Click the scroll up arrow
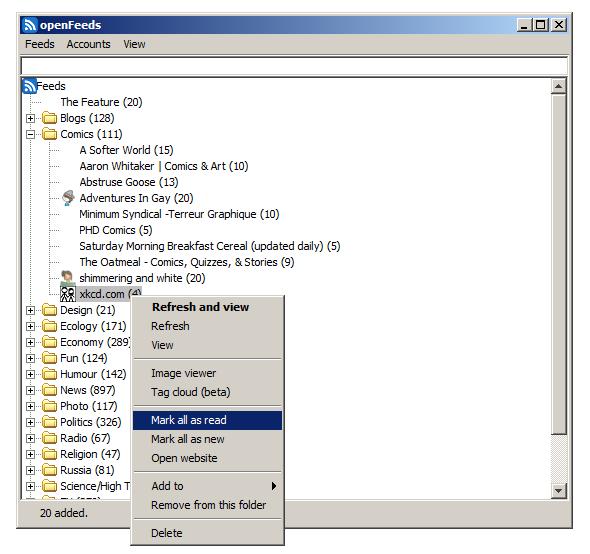This screenshot has width=590, height=554. click(558, 87)
